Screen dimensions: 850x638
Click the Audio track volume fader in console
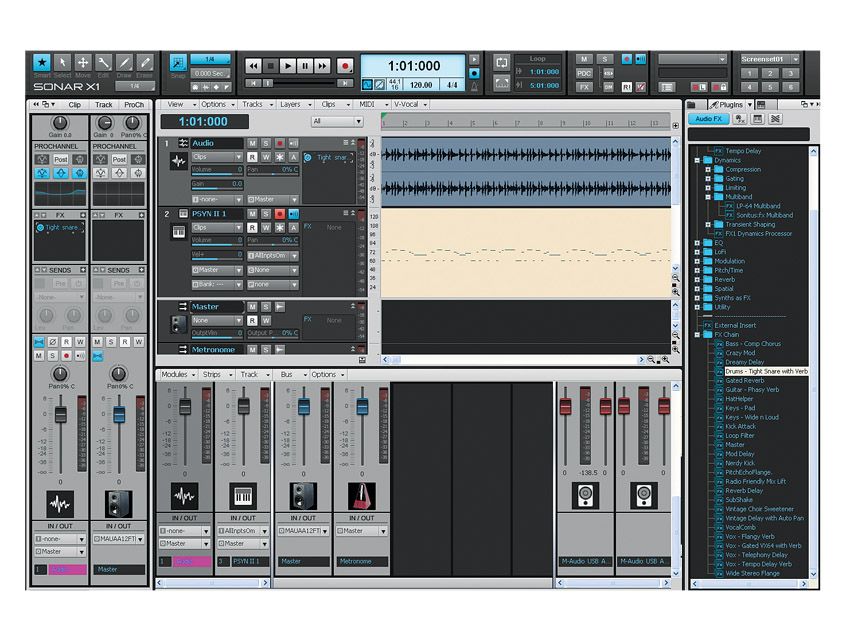(184, 406)
